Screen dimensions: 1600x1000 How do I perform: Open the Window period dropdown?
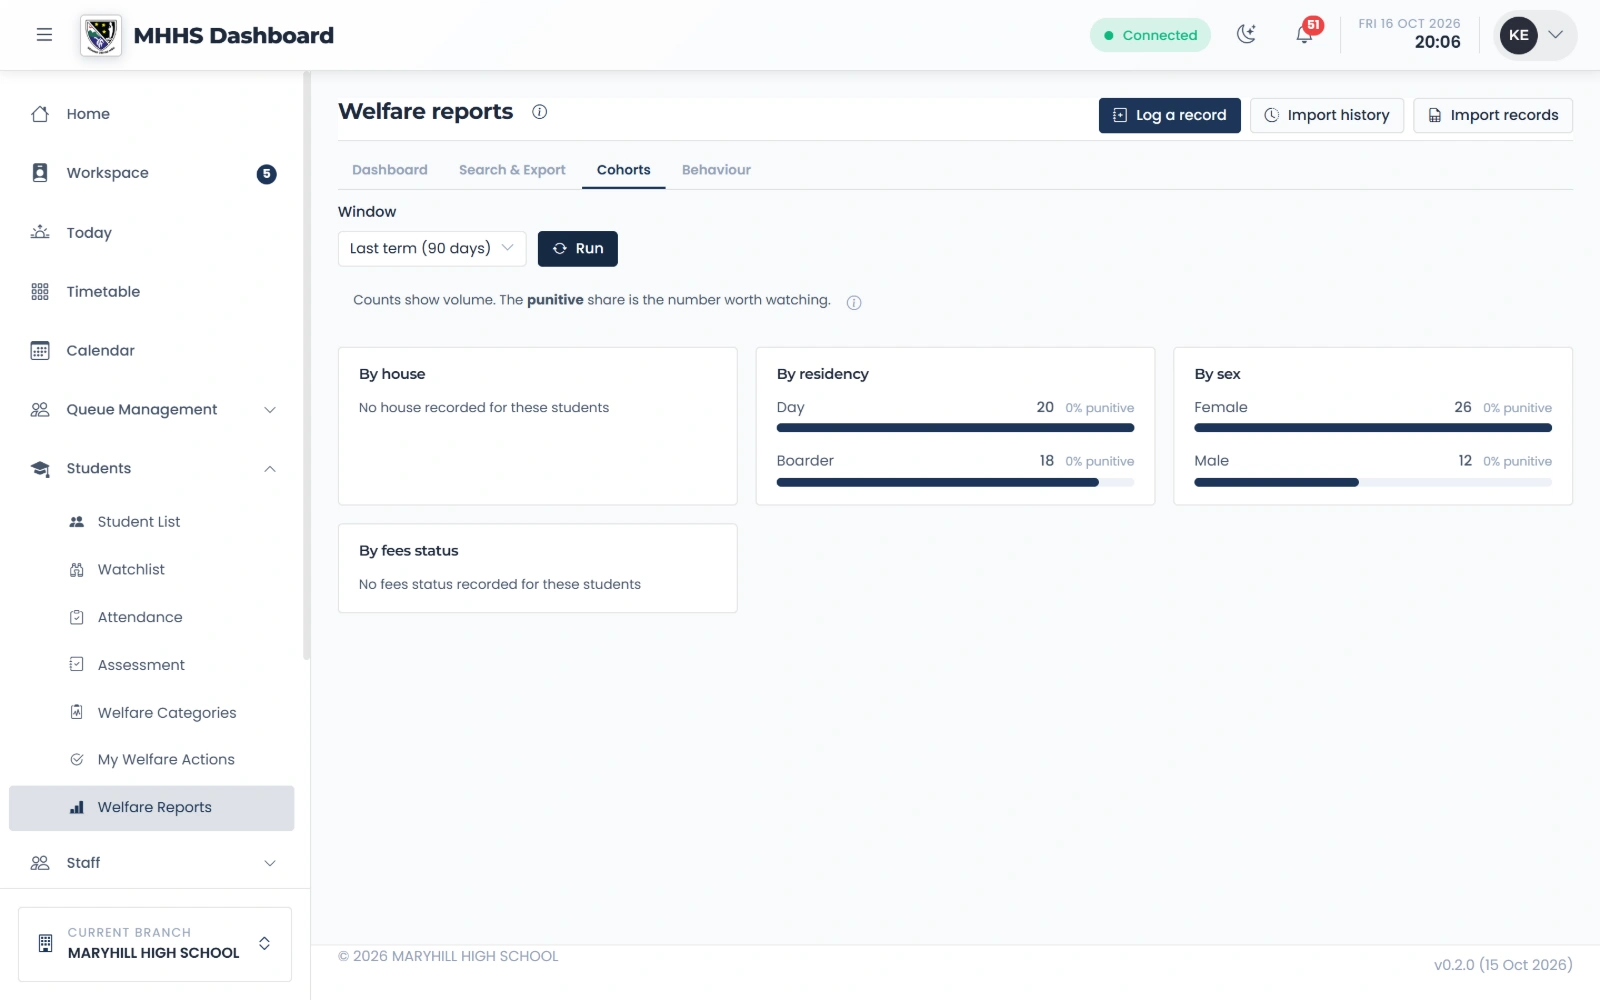click(x=432, y=249)
